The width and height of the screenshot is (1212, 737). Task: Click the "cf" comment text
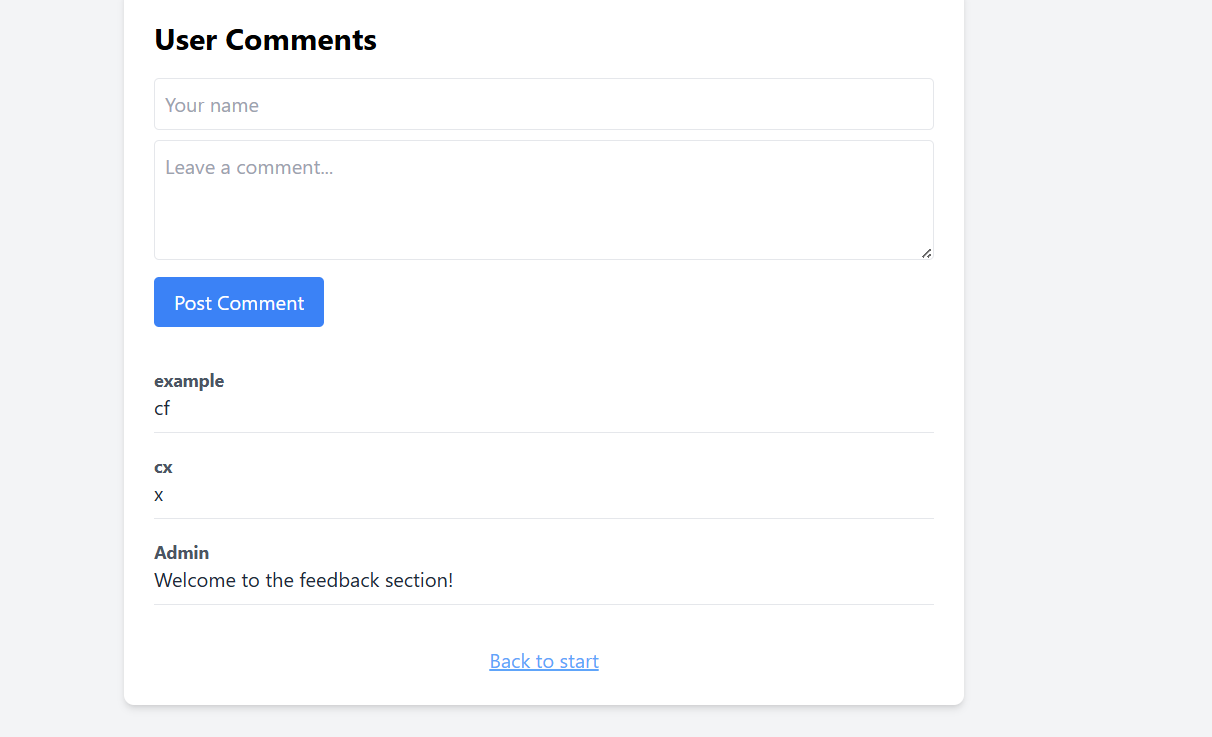pyautogui.click(x=162, y=408)
